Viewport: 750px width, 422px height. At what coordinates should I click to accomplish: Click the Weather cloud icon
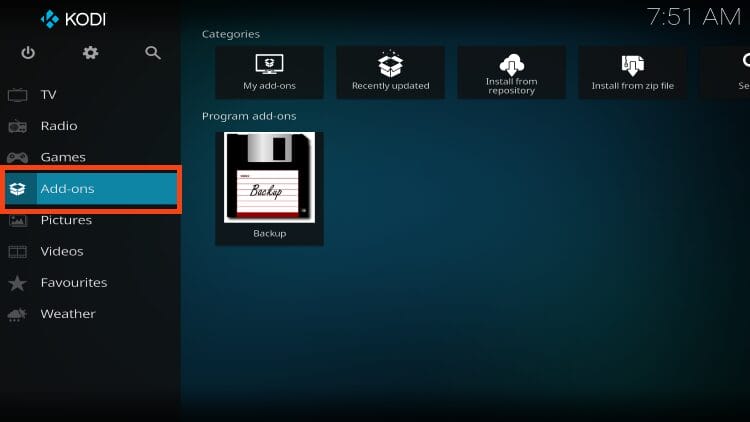tap(17, 314)
